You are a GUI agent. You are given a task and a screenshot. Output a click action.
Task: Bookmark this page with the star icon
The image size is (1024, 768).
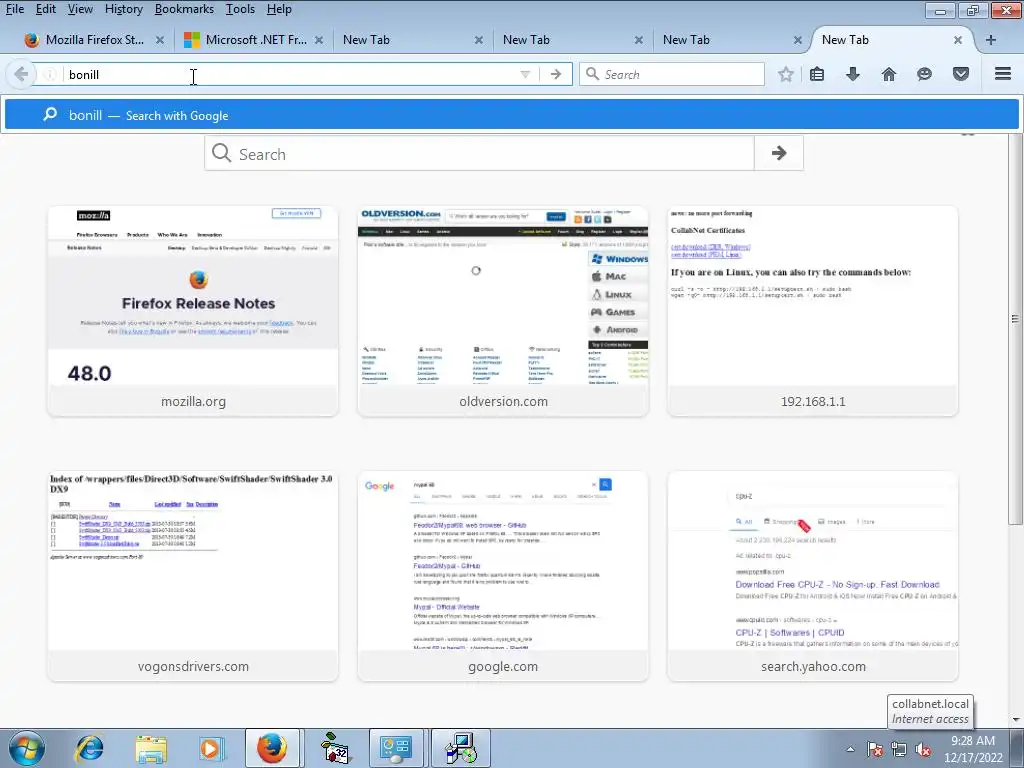(786, 74)
